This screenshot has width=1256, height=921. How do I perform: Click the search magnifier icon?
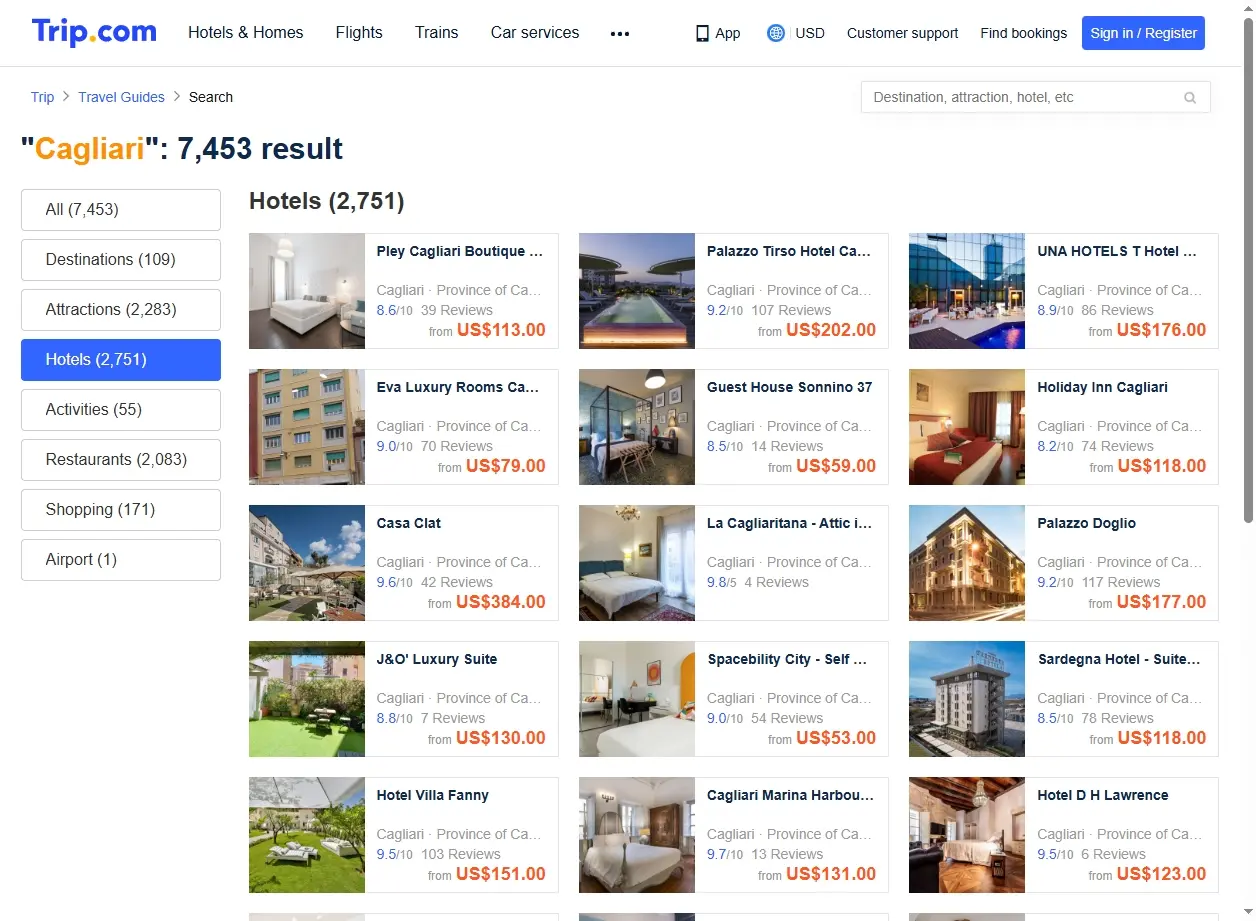1190,98
